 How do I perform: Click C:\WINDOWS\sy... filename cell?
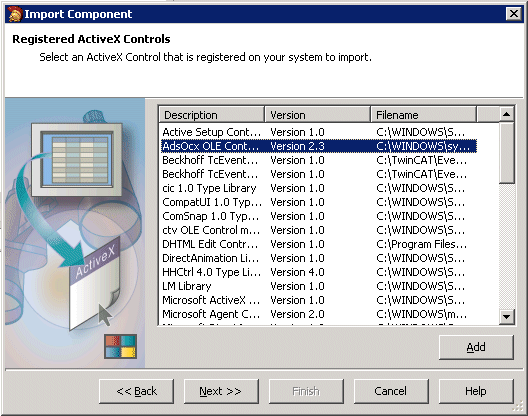(x=423, y=146)
